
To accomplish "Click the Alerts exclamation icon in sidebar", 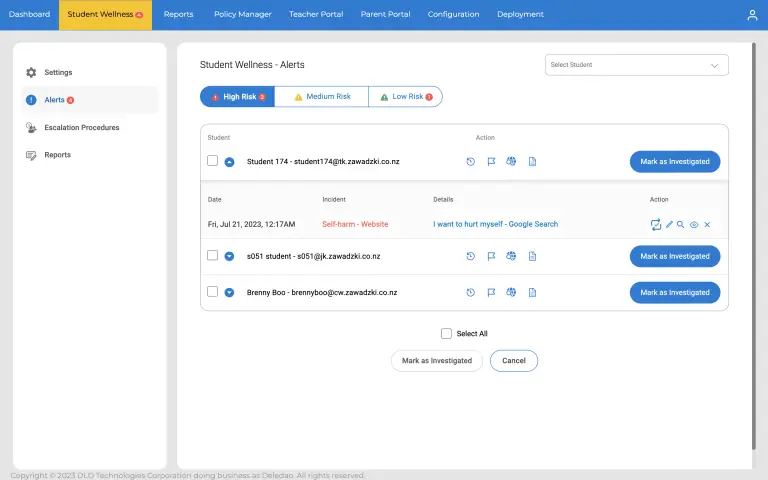I will click(x=31, y=100).
